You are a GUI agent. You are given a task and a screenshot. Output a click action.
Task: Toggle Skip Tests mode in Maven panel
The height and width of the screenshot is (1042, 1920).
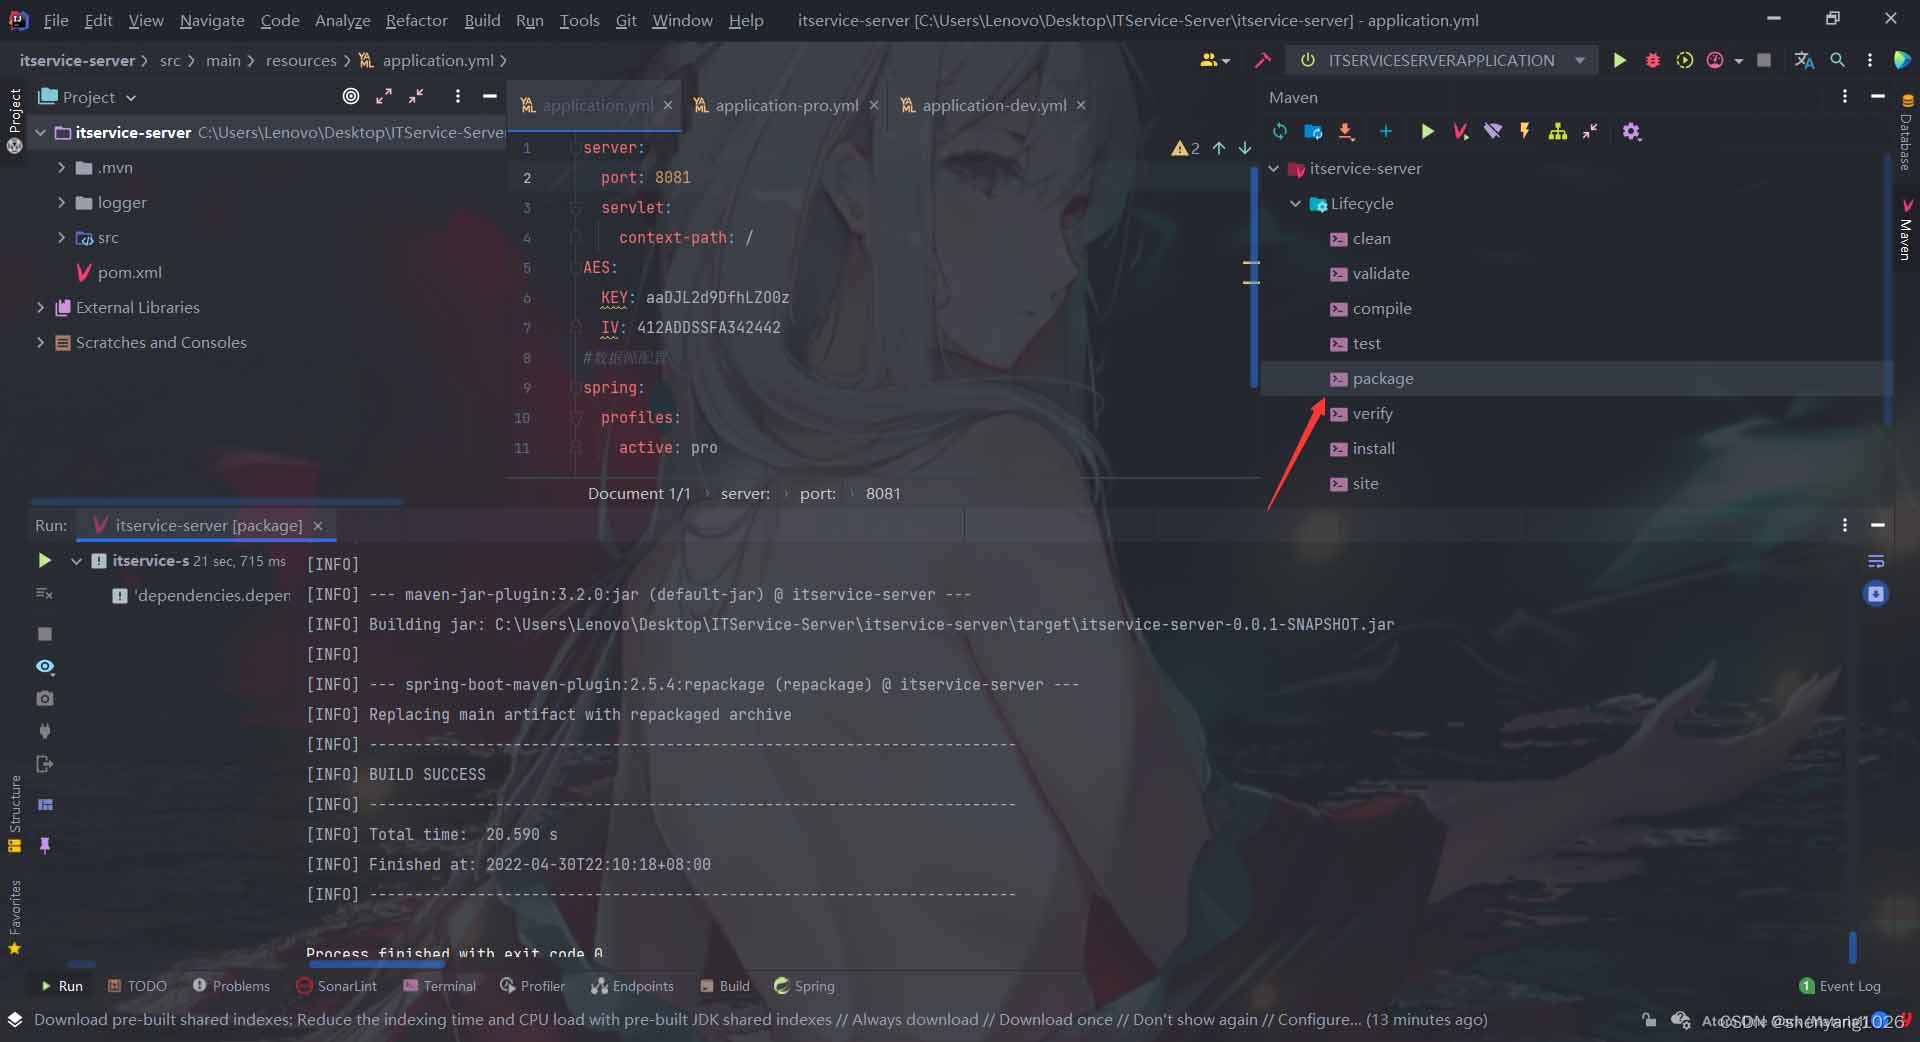click(1494, 131)
